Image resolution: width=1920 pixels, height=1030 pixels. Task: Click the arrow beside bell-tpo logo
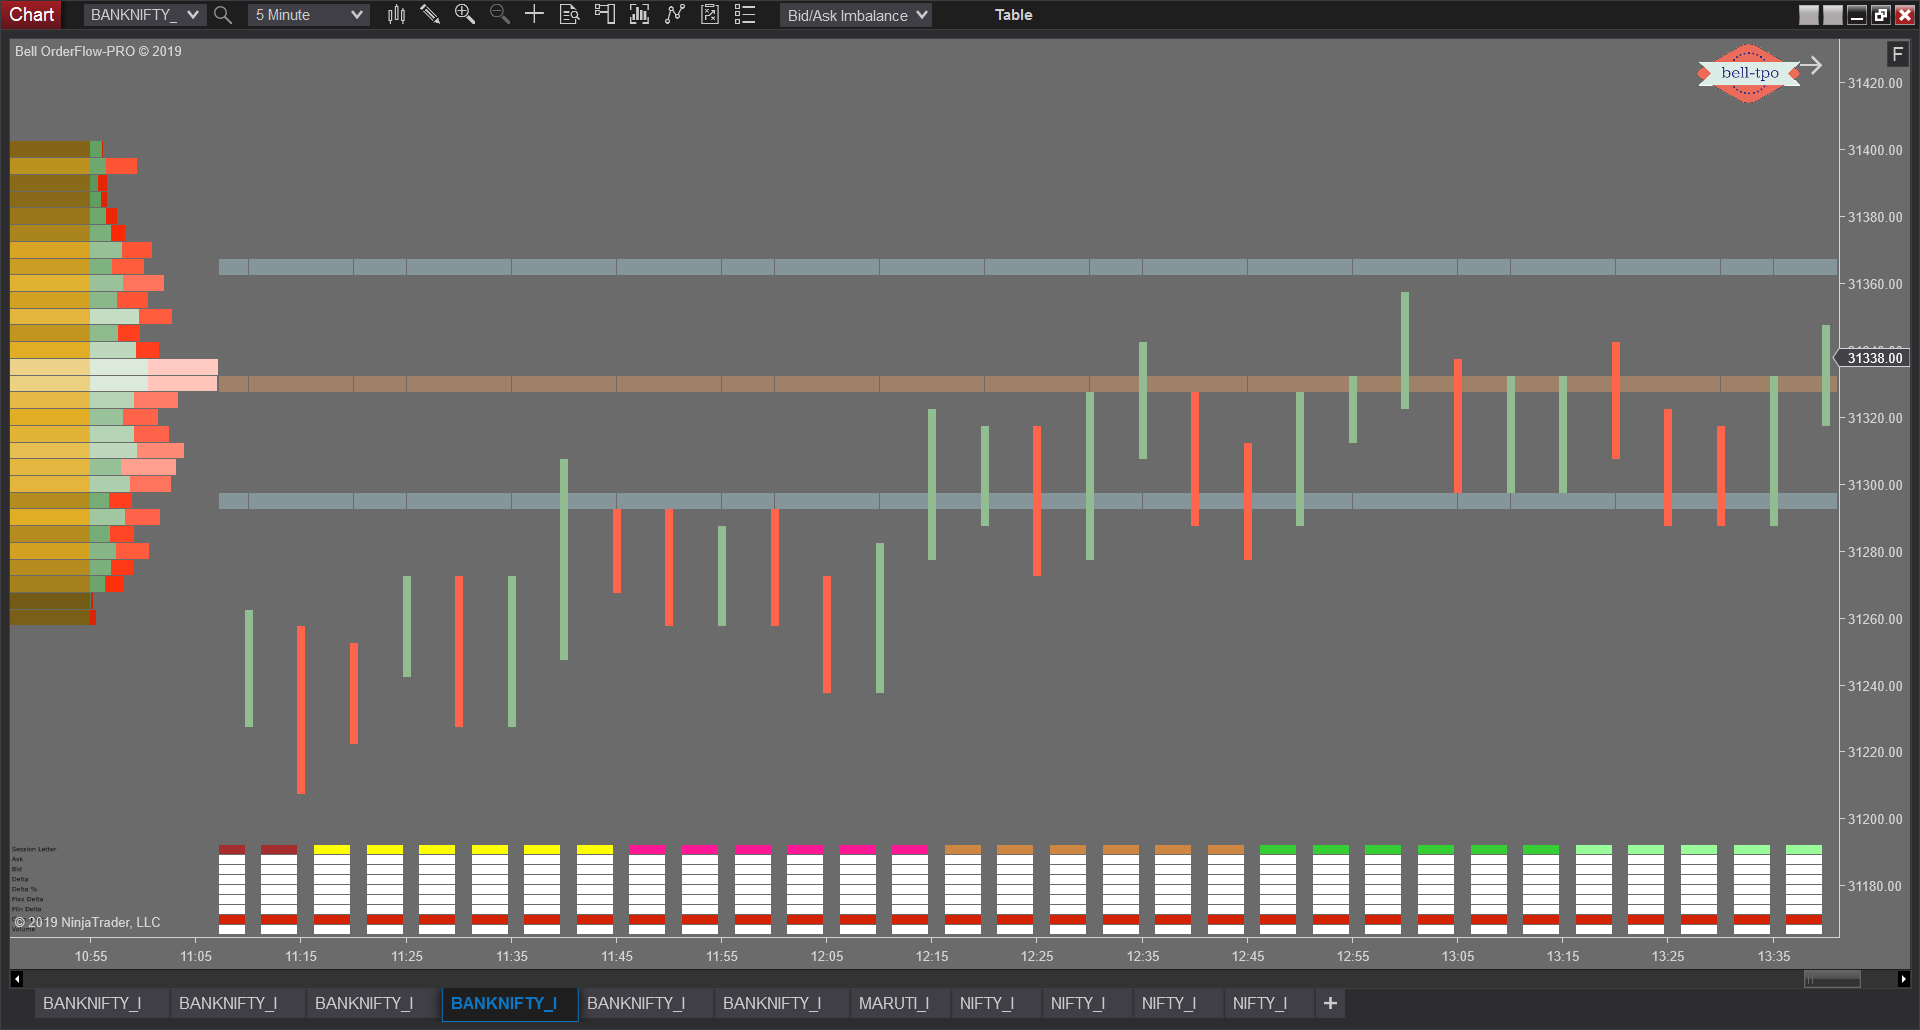[1812, 67]
